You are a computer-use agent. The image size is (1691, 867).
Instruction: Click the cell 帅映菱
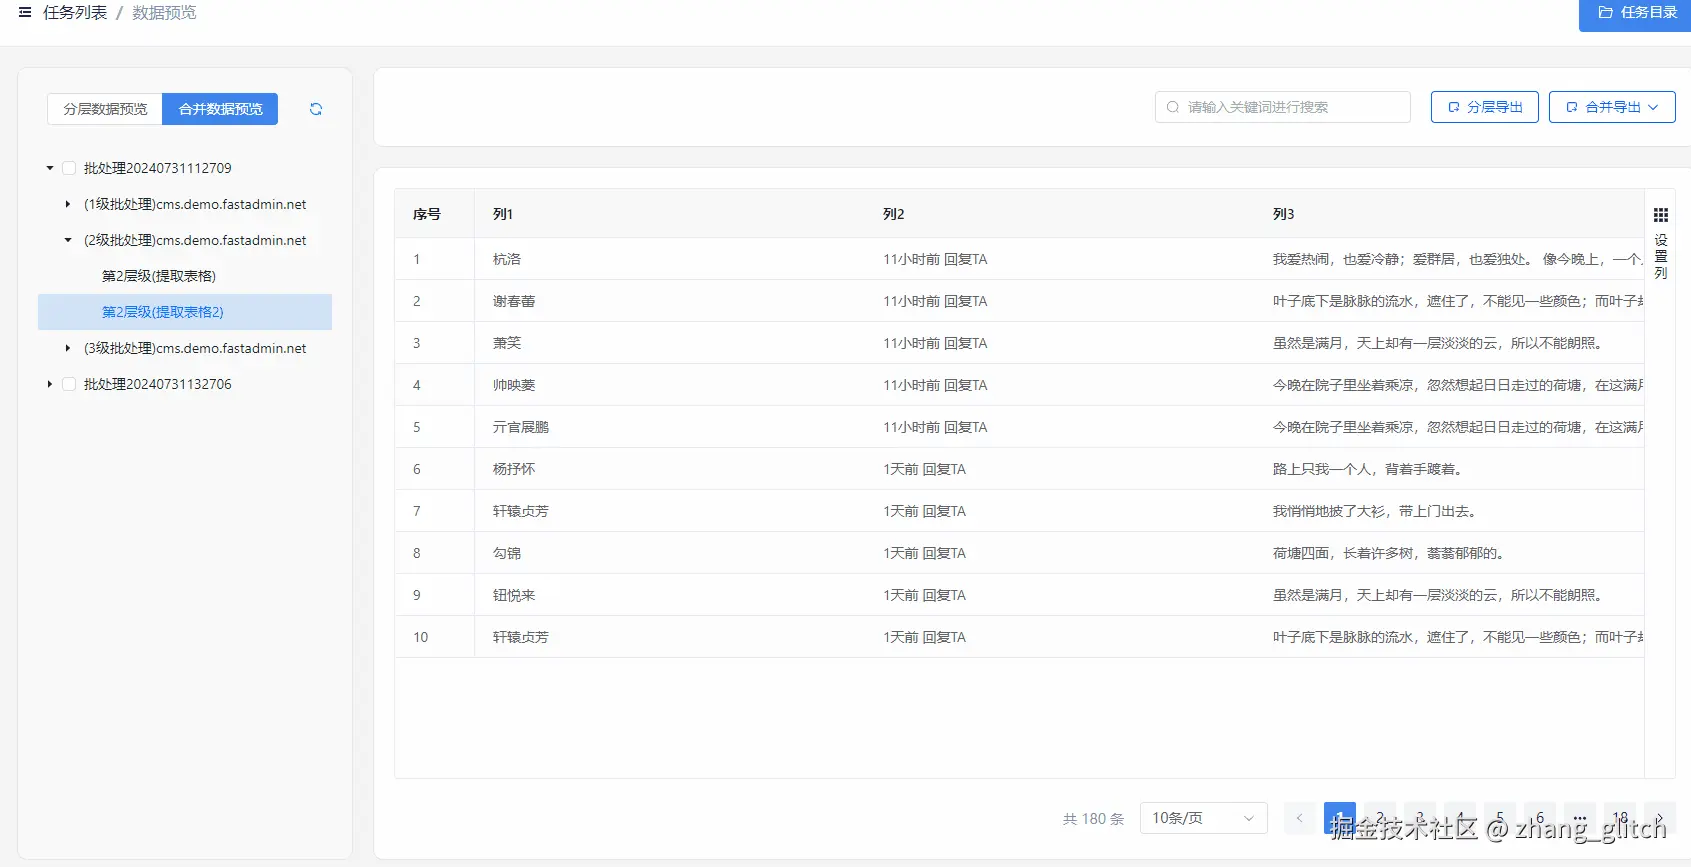514,385
